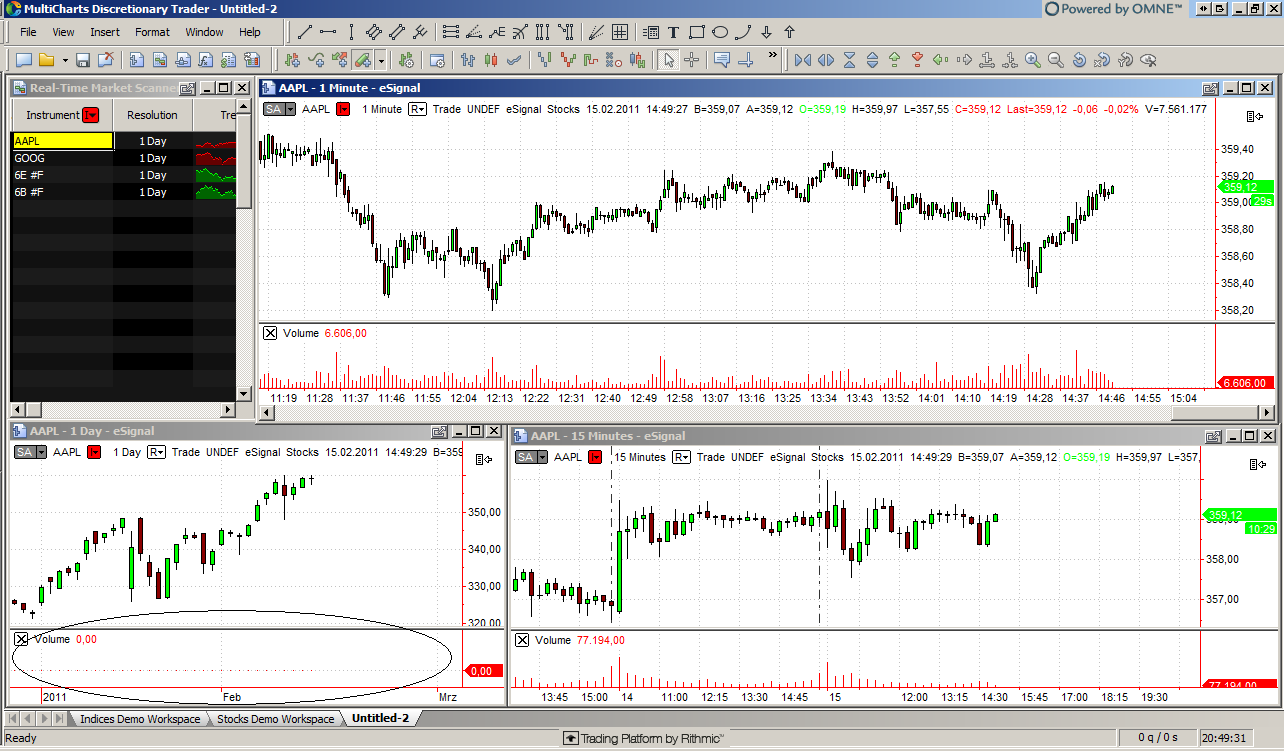1284x751 pixels.
Task: Open the R resolution dropdown in 15 Minutes chart
Action: tap(681, 457)
